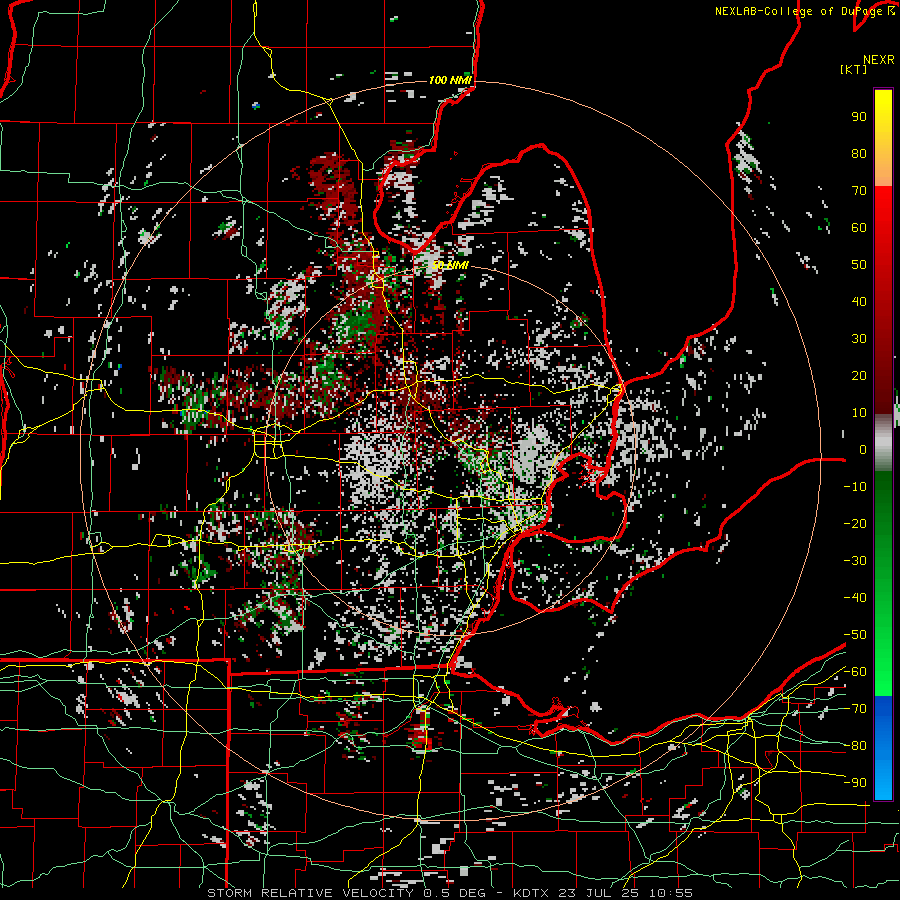Click the blue bottom segment of color bar
This screenshot has width=900, height=900.
[x=883, y=748]
